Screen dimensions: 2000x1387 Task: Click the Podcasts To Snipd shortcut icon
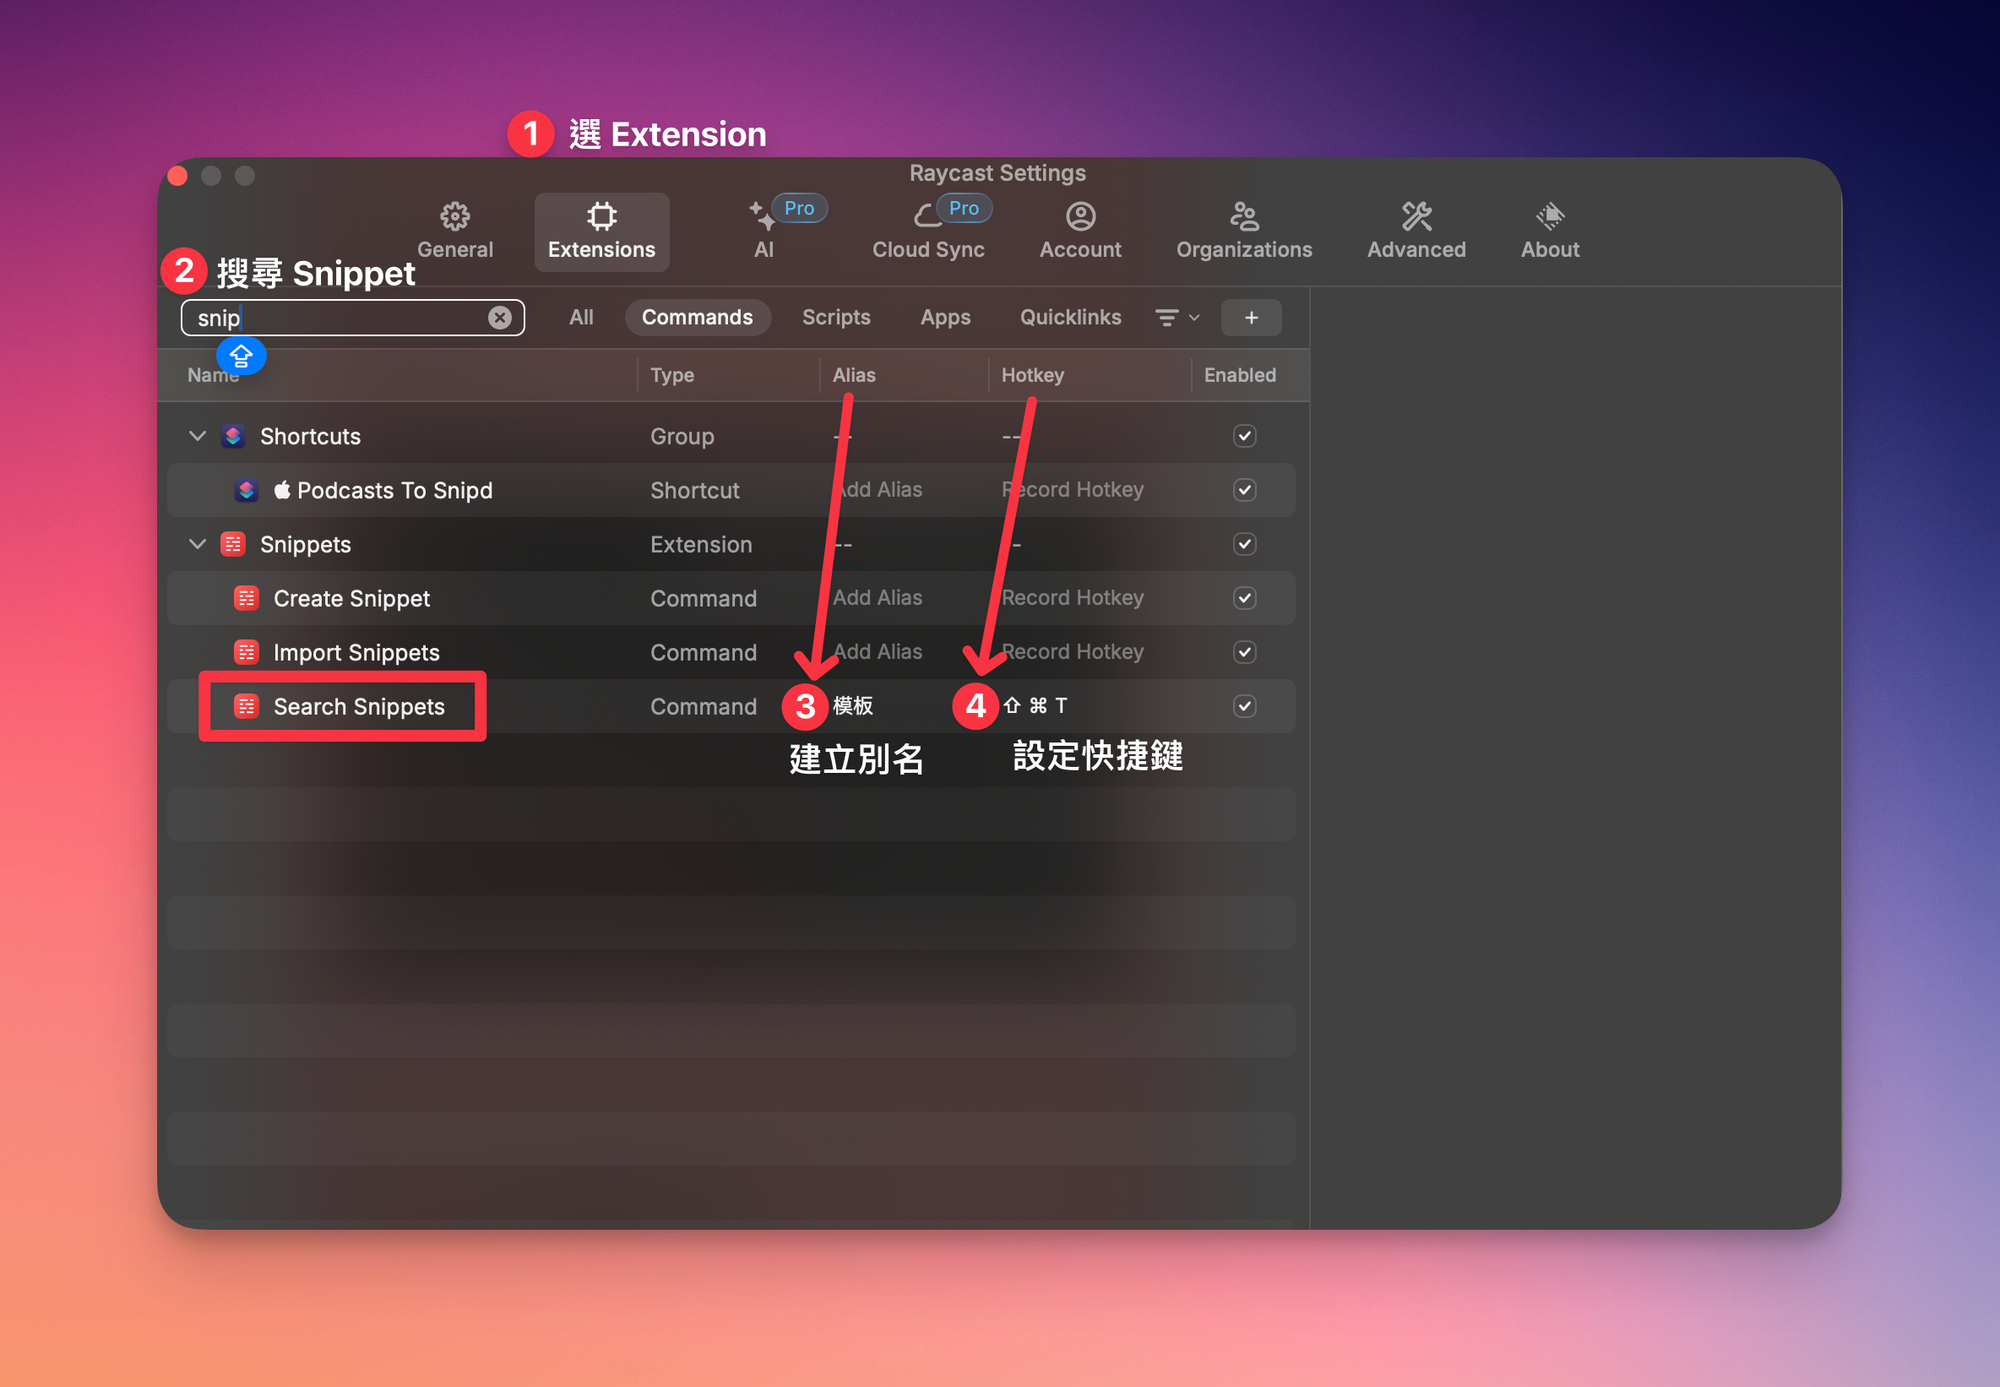pos(246,490)
